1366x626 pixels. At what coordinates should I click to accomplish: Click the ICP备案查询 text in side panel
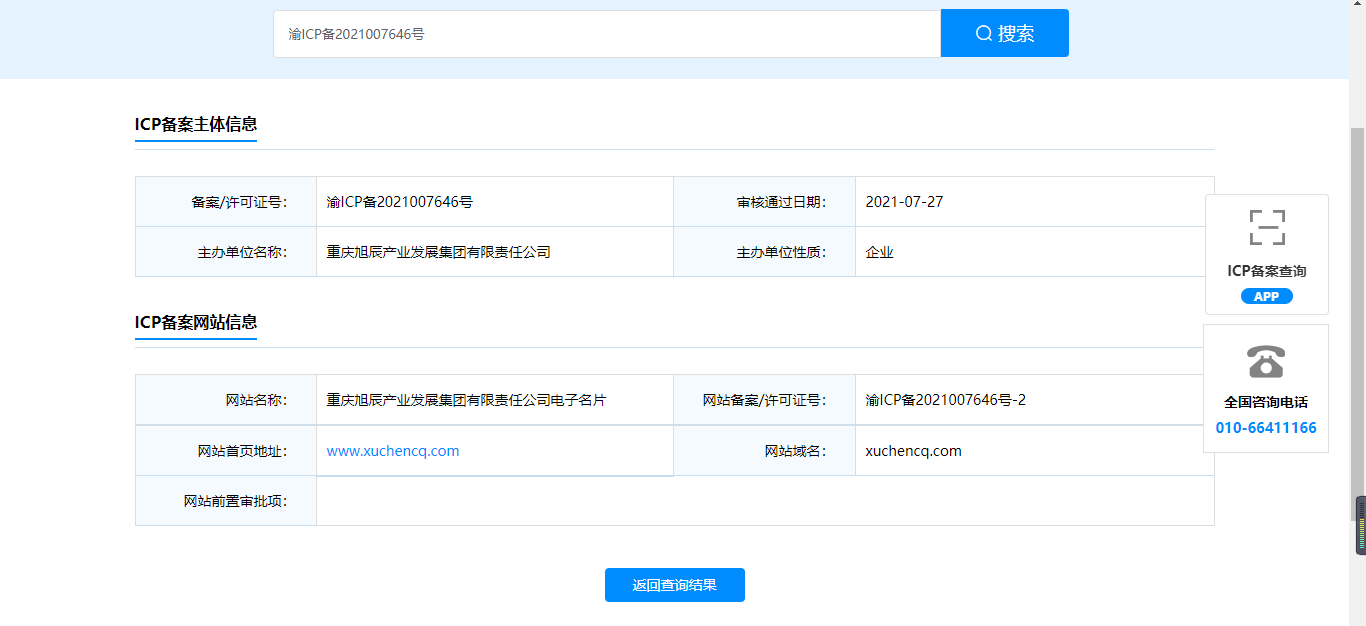[x=1266, y=271]
